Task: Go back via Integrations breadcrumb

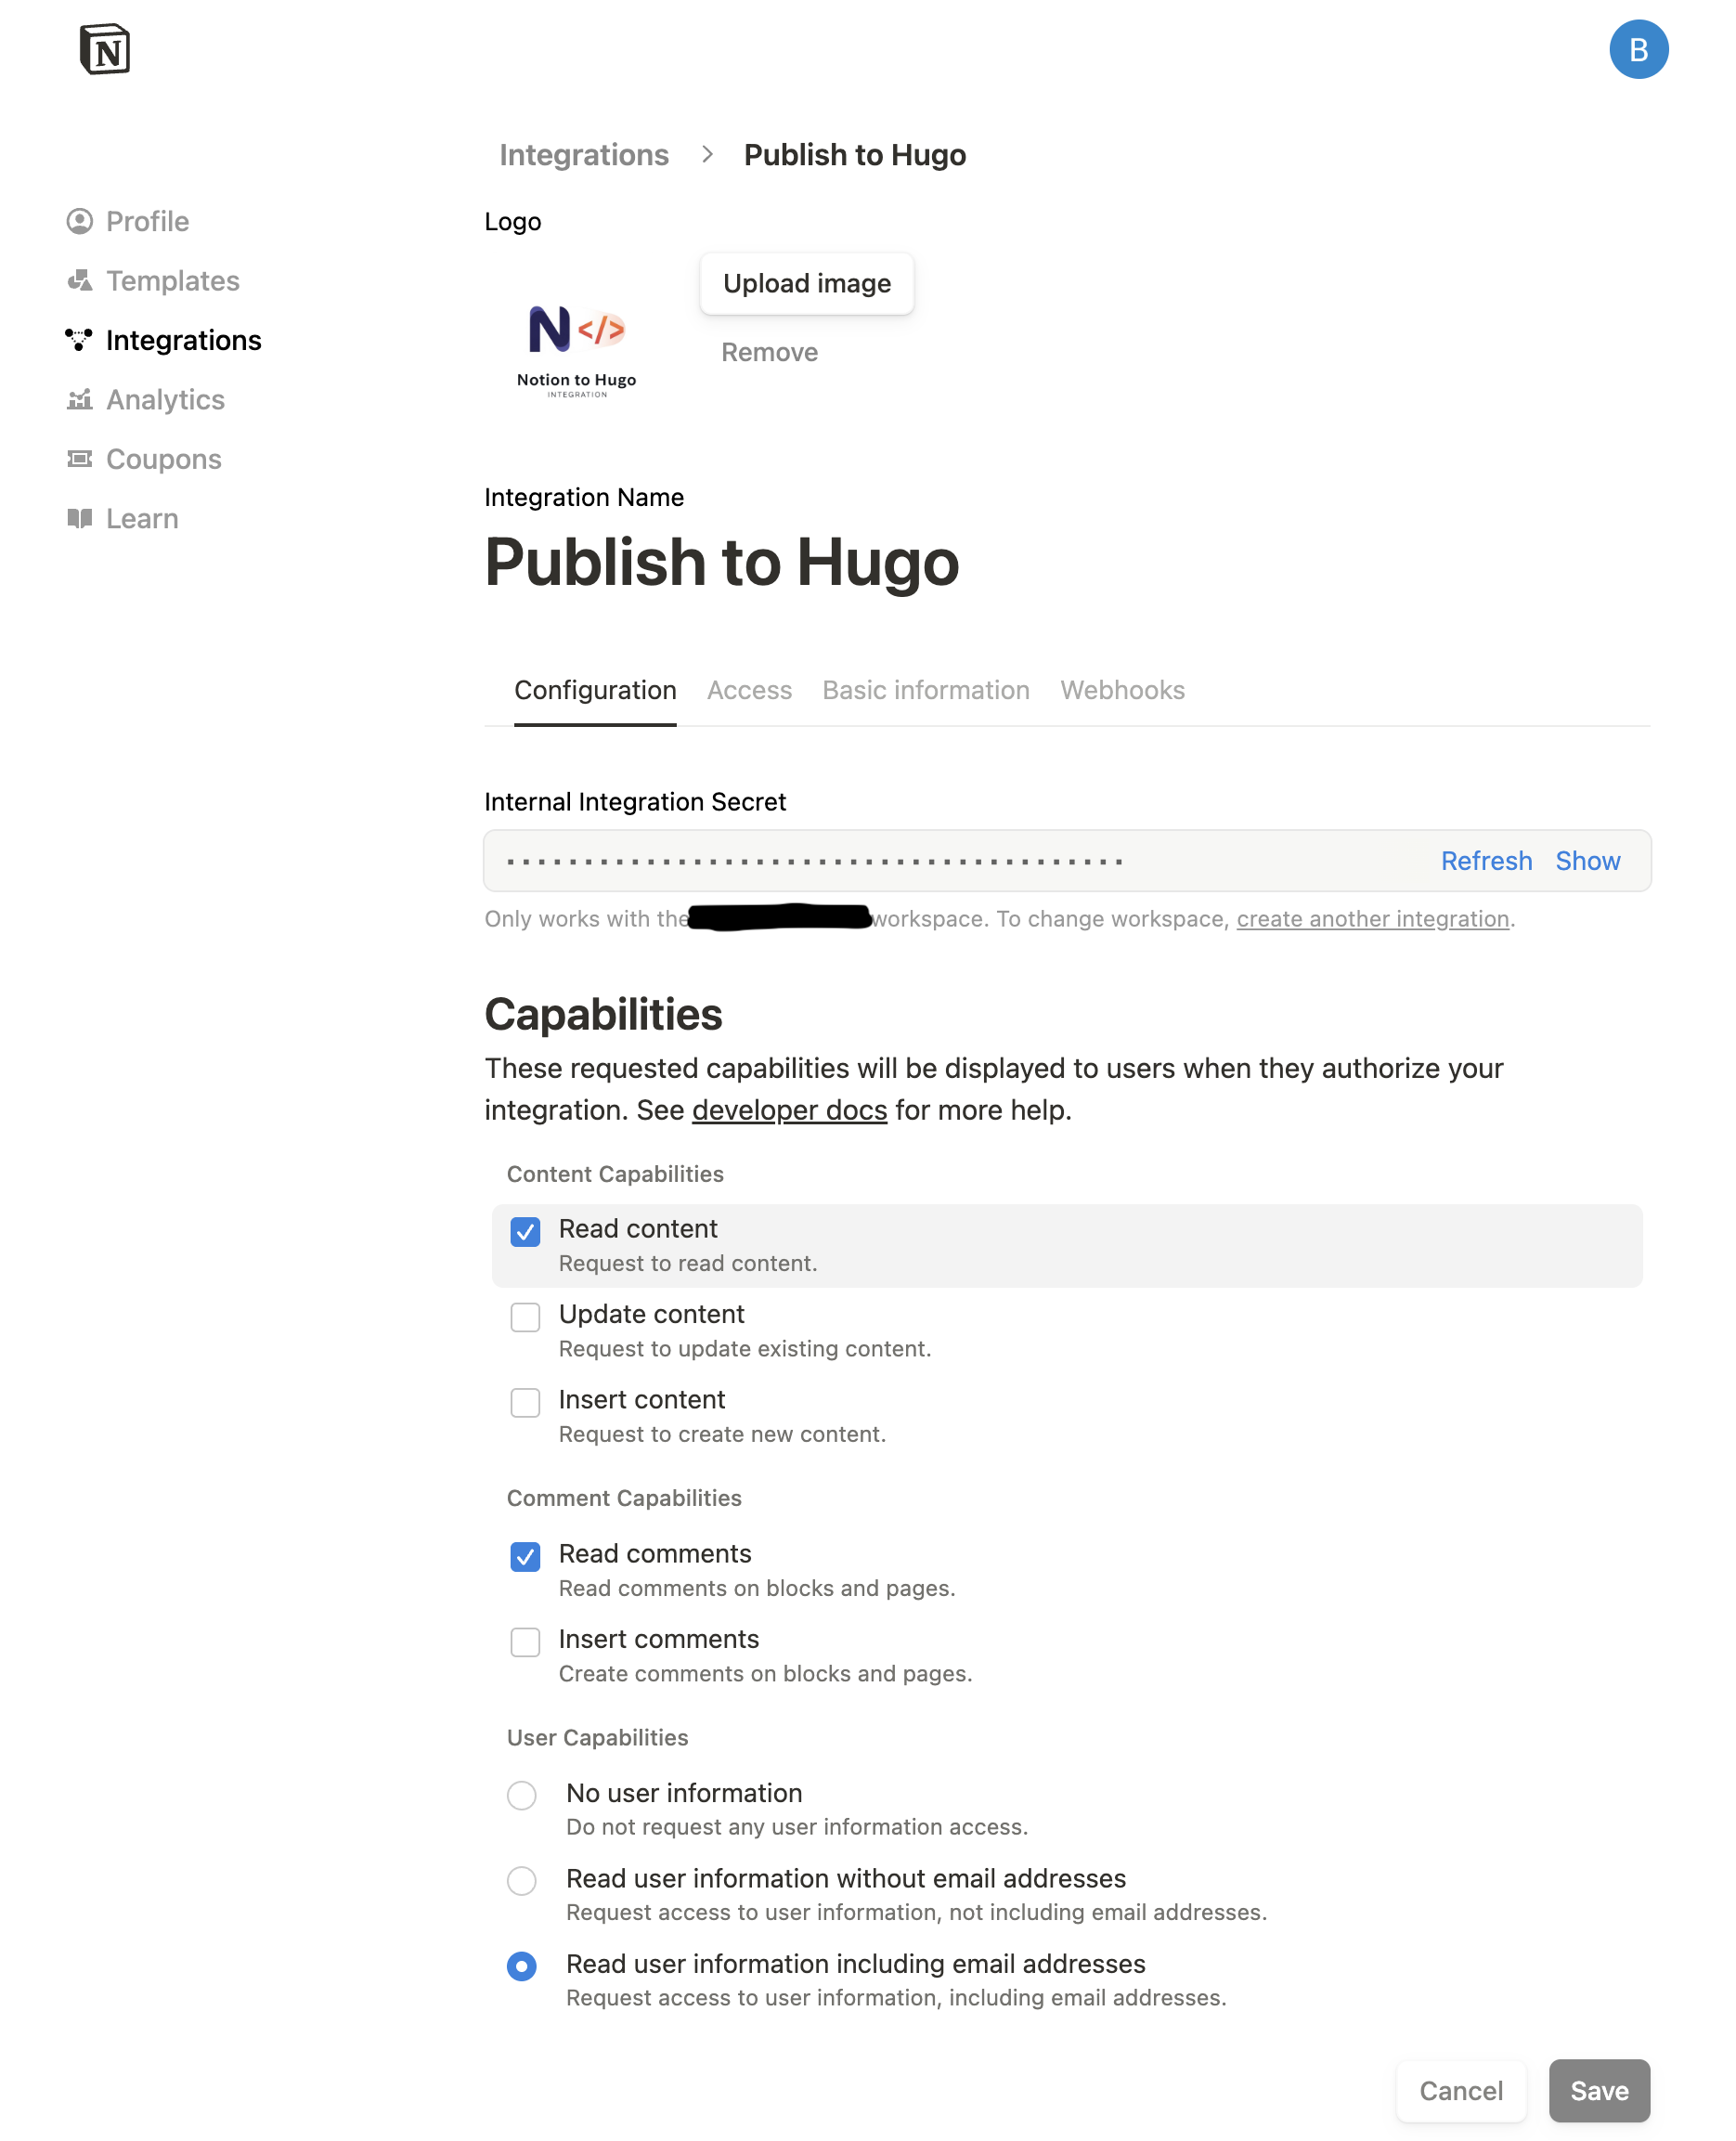Action: (584, 155)
